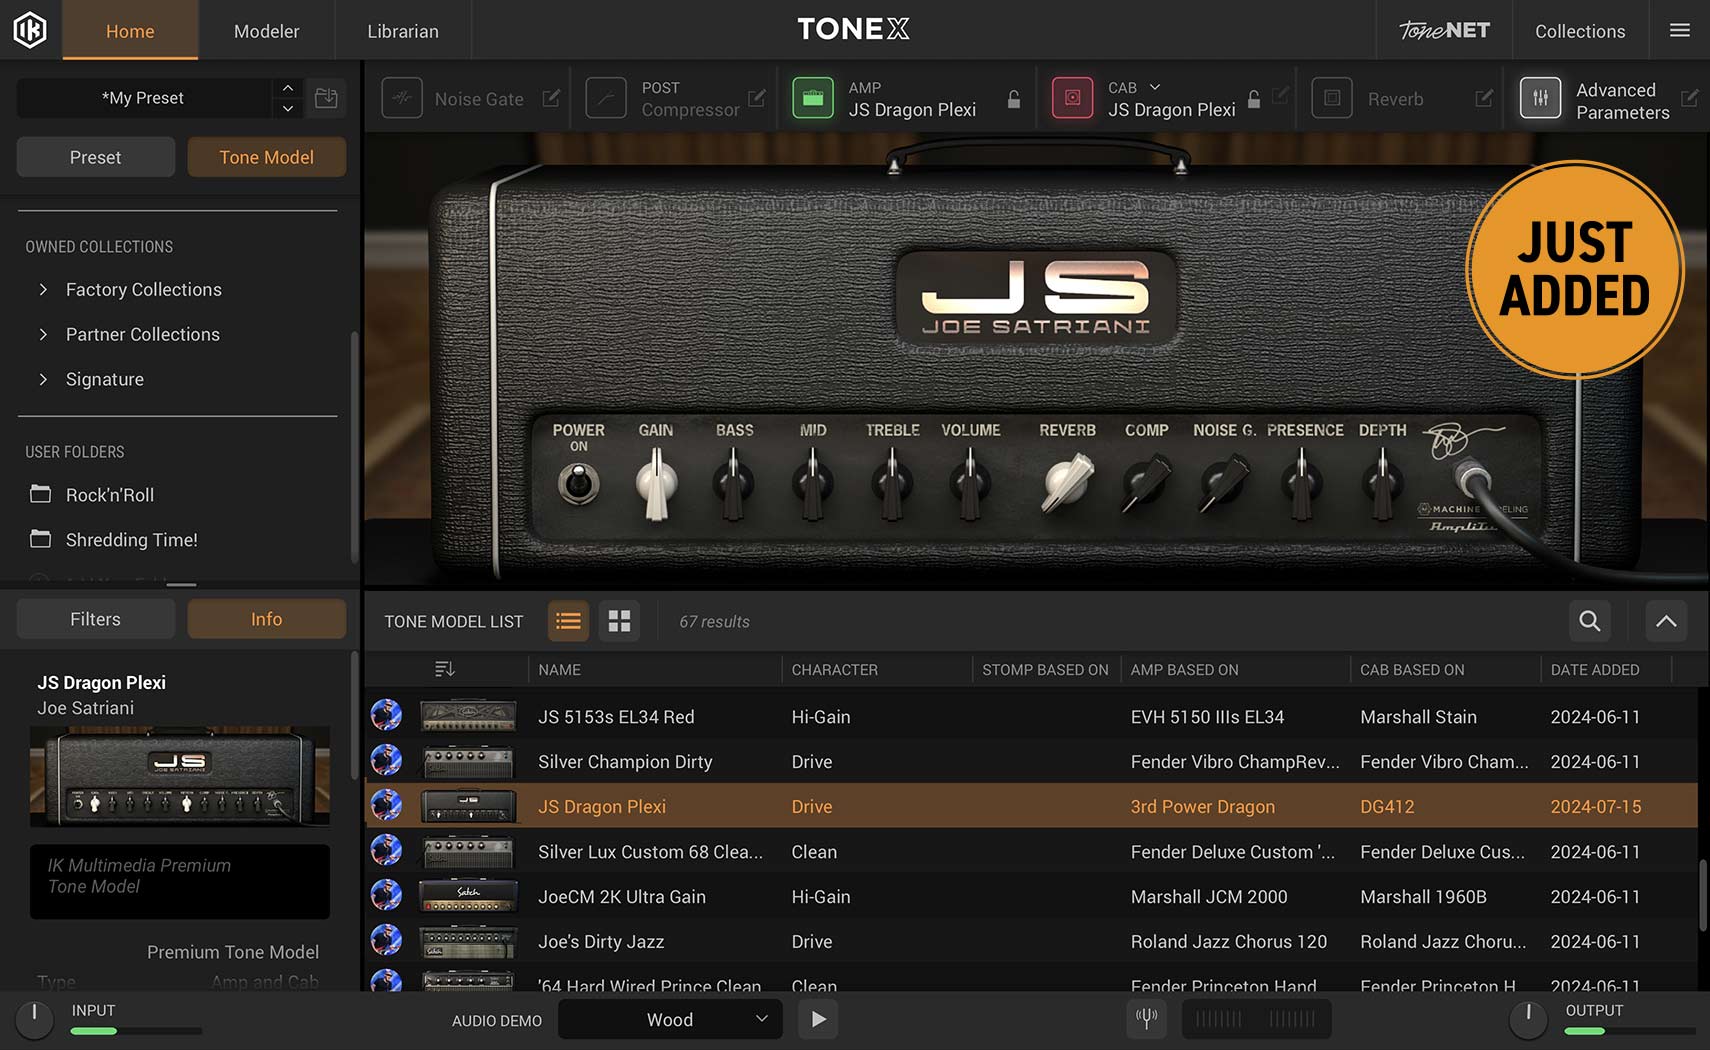Click the Tone Model button

click(x=266, y=157)
